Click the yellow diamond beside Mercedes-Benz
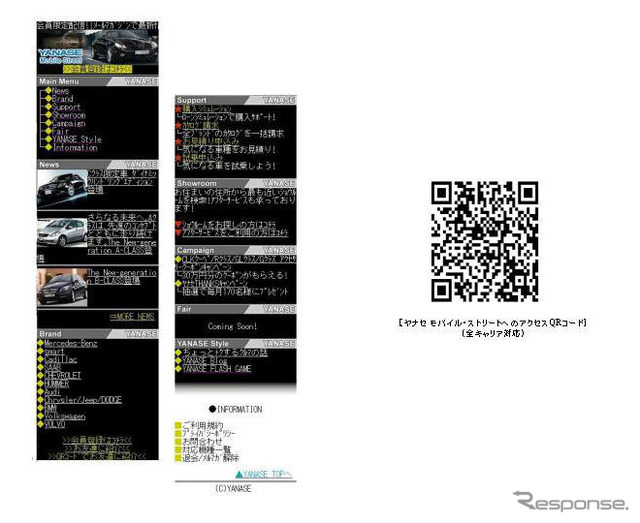The height and width of the screenshot is (523, 640). [x=40, y=343]
